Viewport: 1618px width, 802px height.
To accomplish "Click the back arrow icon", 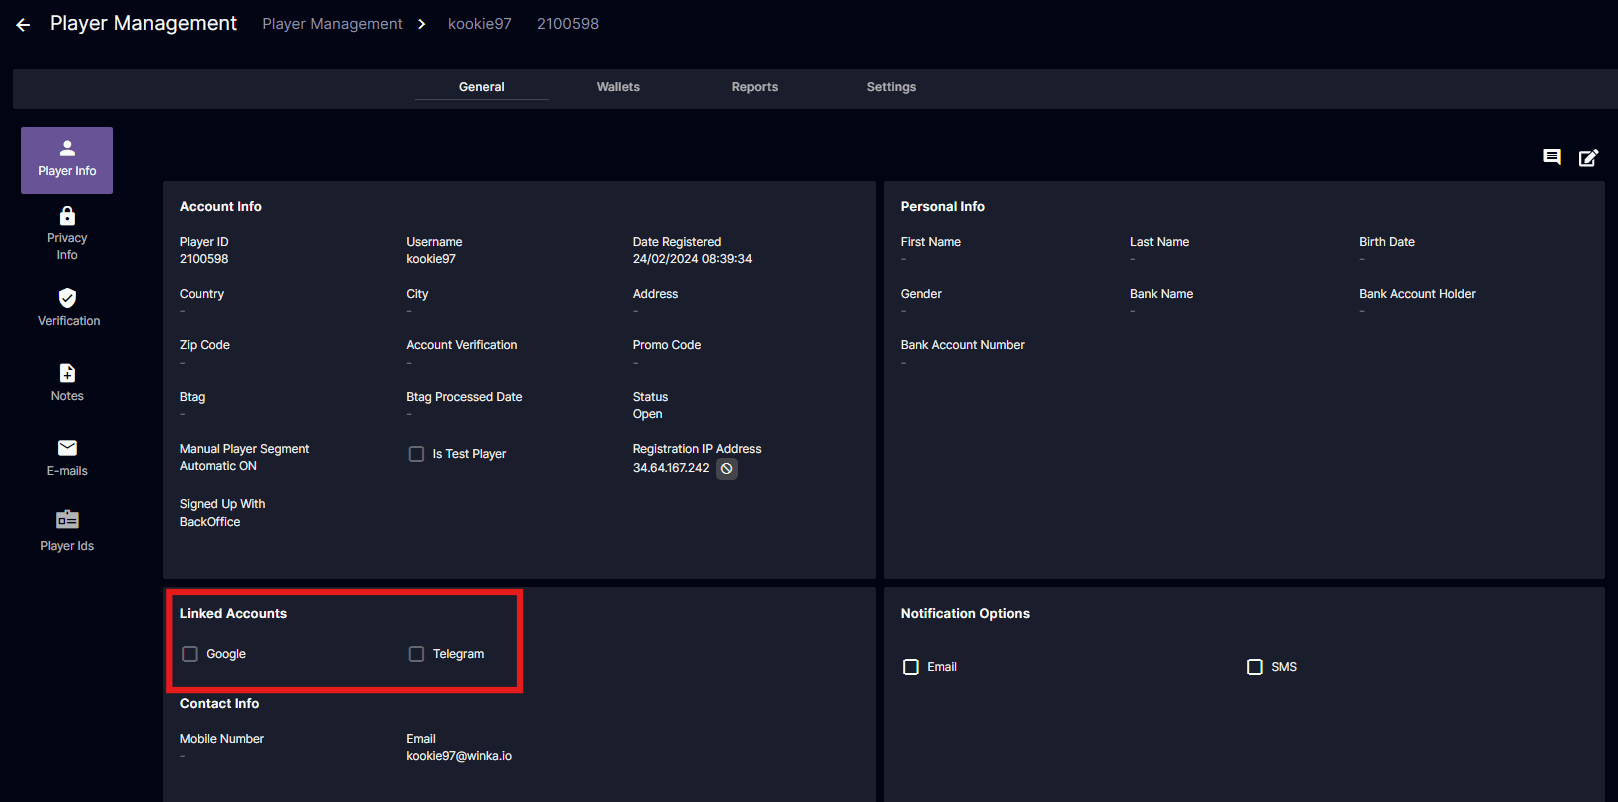I will (x=23, y=25).
